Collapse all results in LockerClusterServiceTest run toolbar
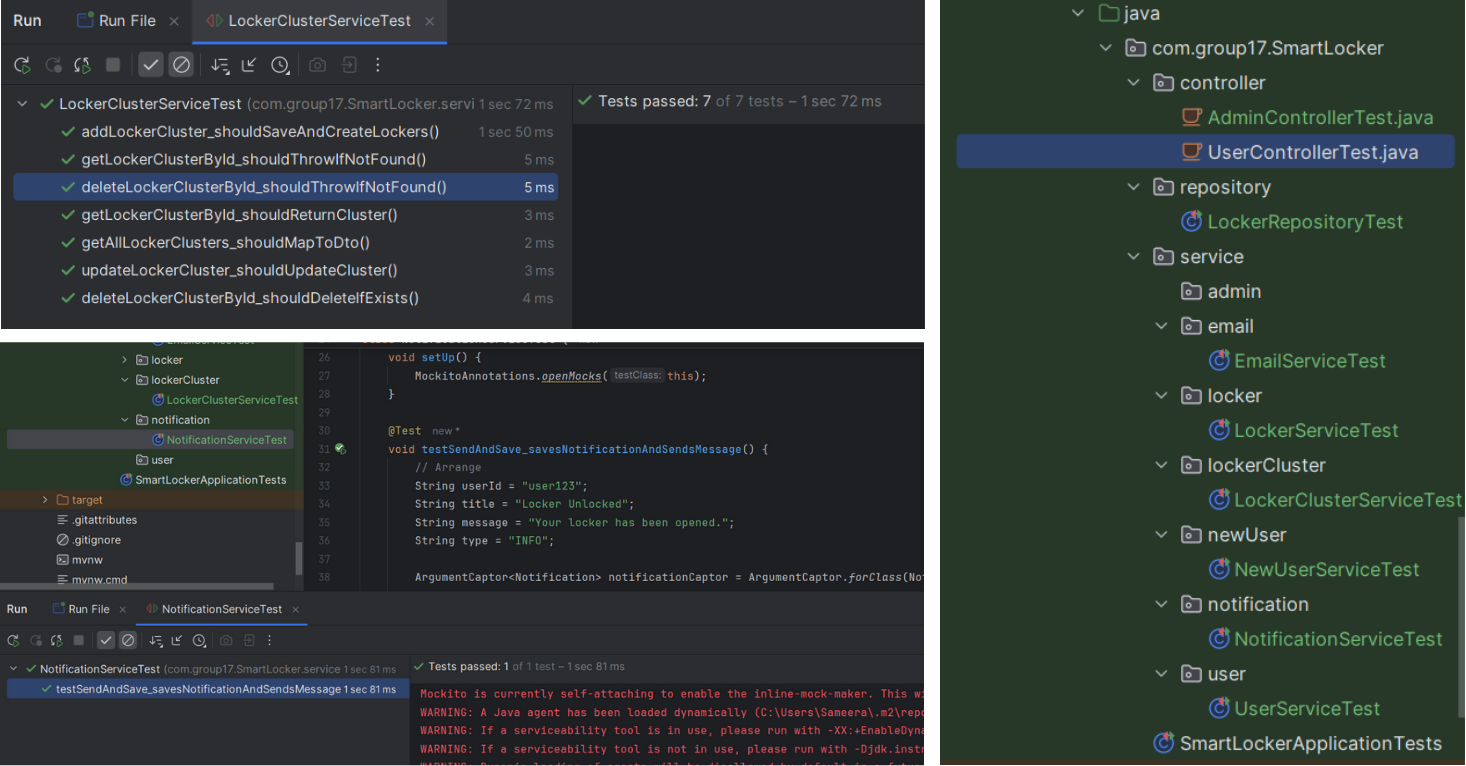The height and width of the screenshot is (766, 1466). (250, 65)
